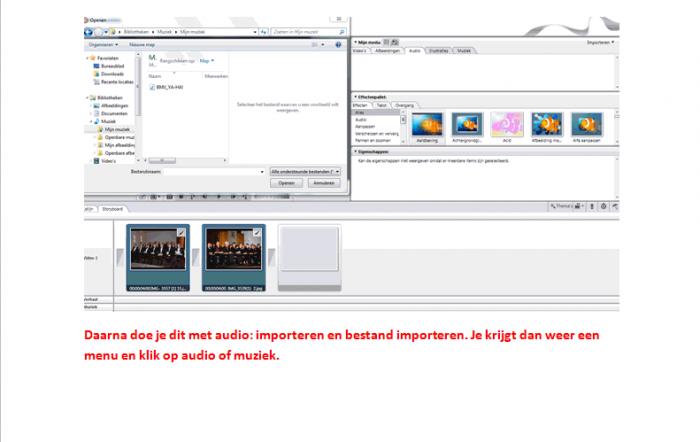Select the first choir clip in the storyboard
Image resolution: width=700 pixels, height=442 pixels.
pos(158,258)
